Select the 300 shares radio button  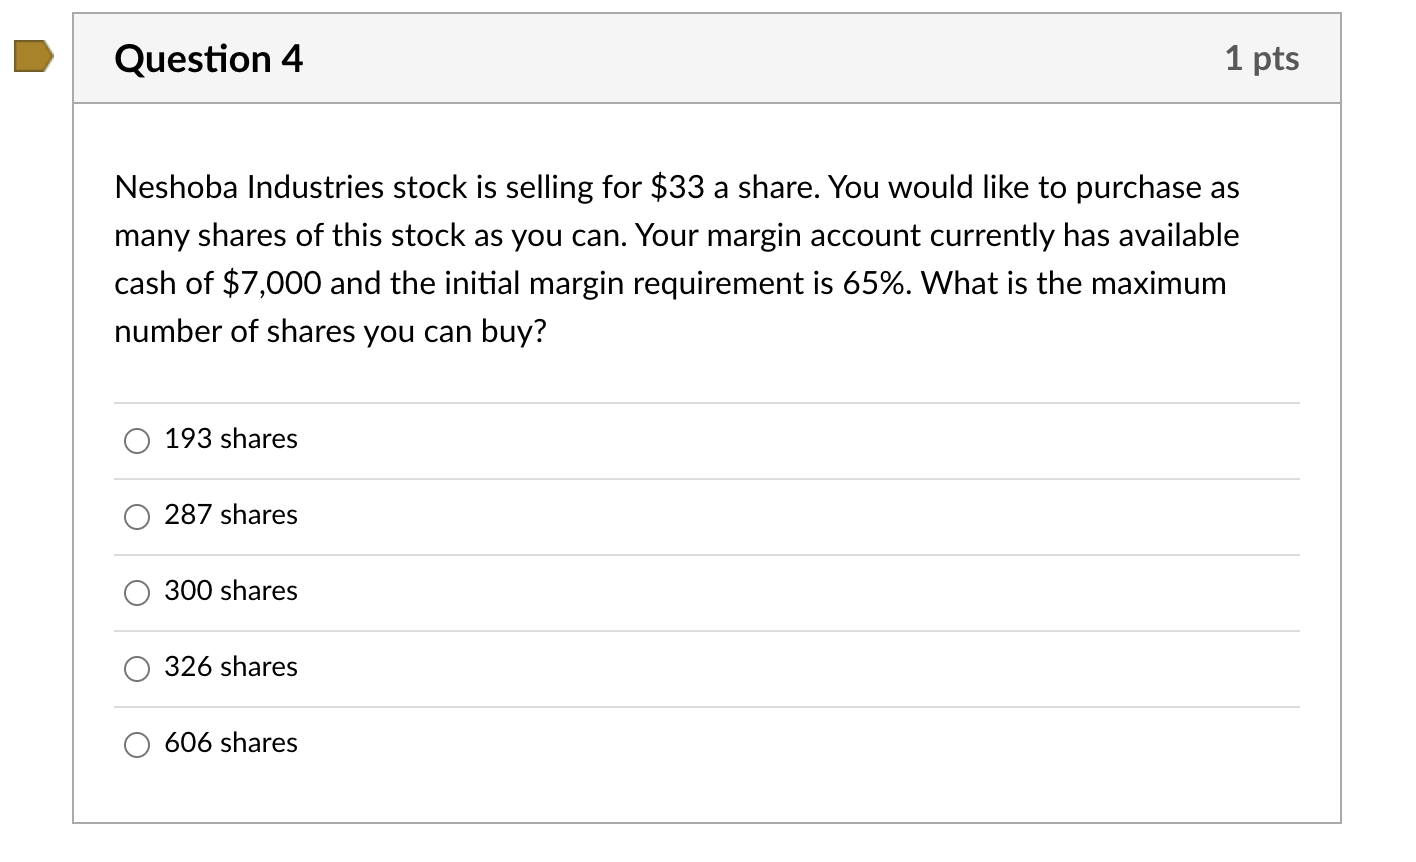click(136, 593)
